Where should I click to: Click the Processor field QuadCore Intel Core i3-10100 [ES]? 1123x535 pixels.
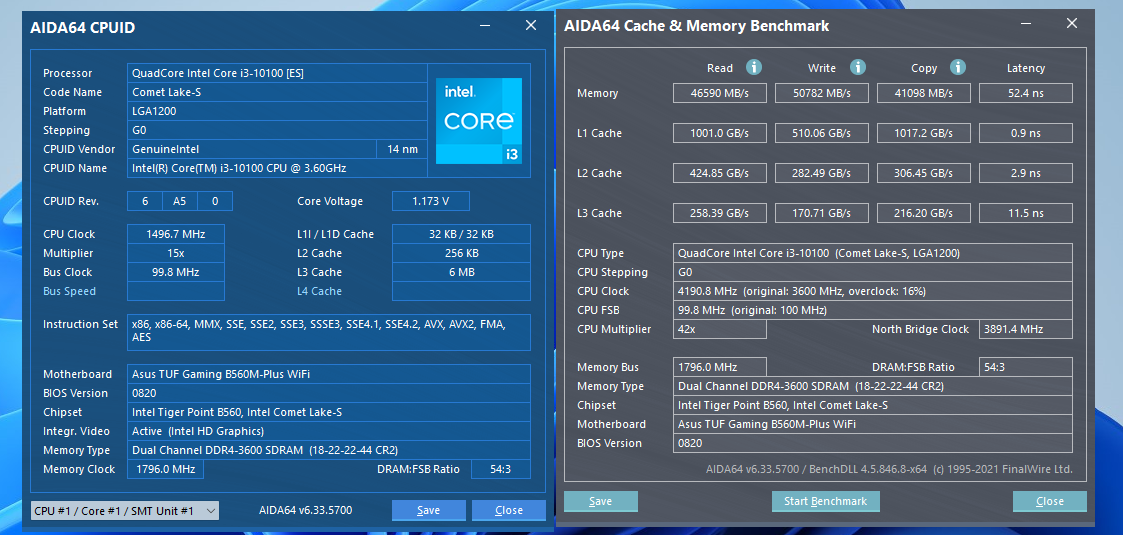coord(277,73)
